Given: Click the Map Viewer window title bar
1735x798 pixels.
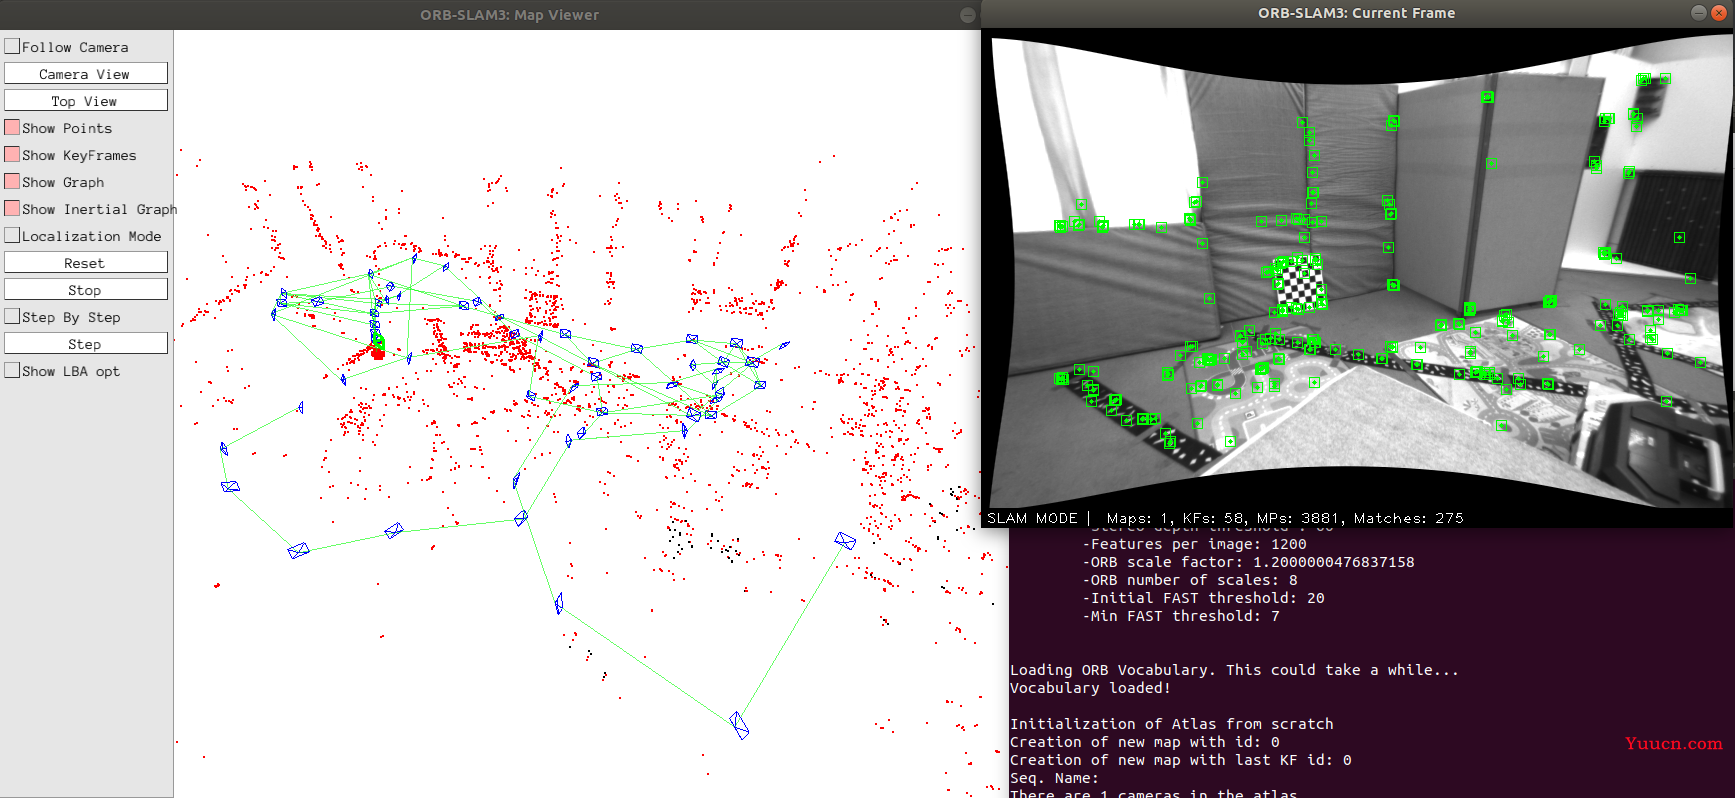Looking at the screenshot, I should [x=490, y=14].
